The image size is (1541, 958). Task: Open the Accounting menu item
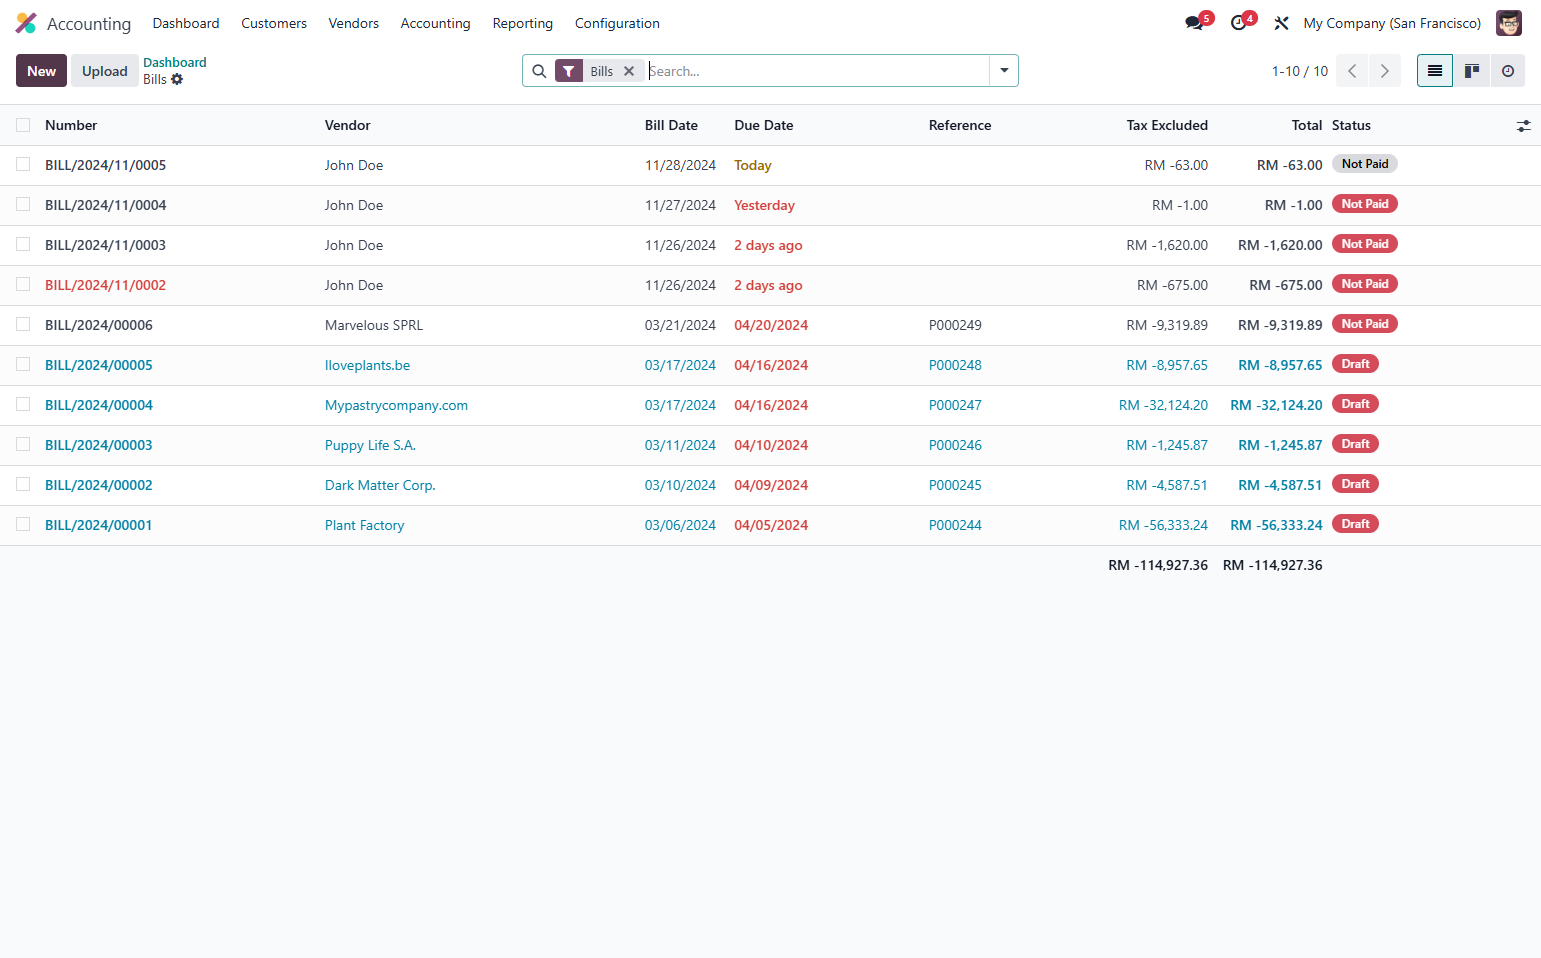pyautogui.click(x=435, y=23)
